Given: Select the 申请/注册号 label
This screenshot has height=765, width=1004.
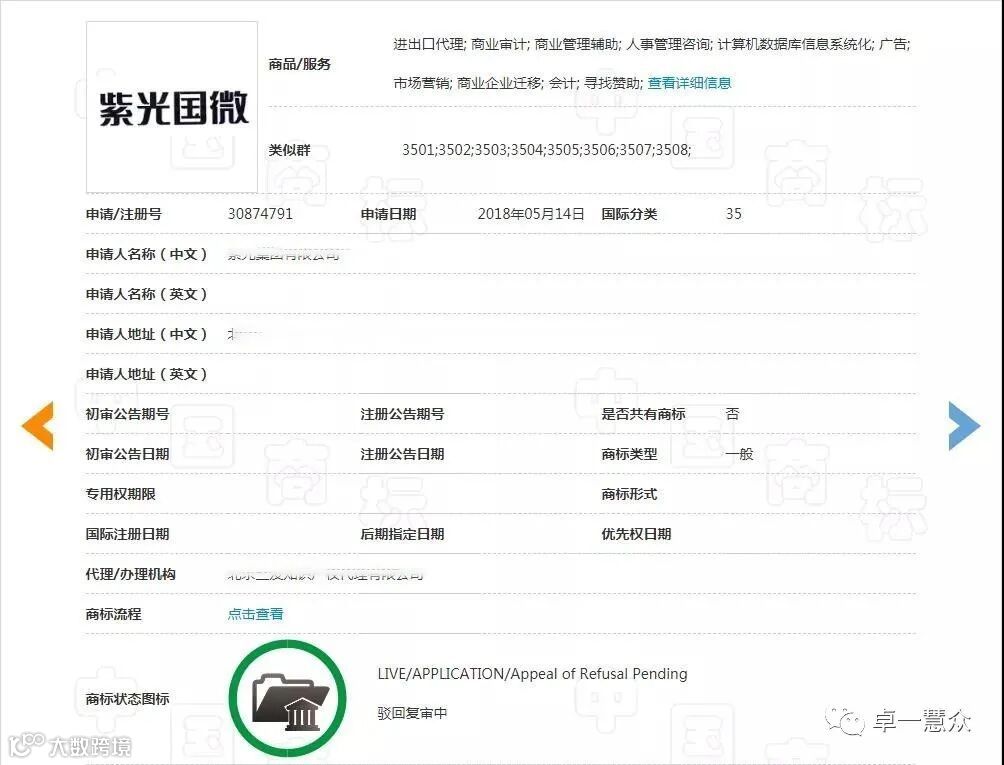Looking at the screenshot, I should click(x=124, y=214).
